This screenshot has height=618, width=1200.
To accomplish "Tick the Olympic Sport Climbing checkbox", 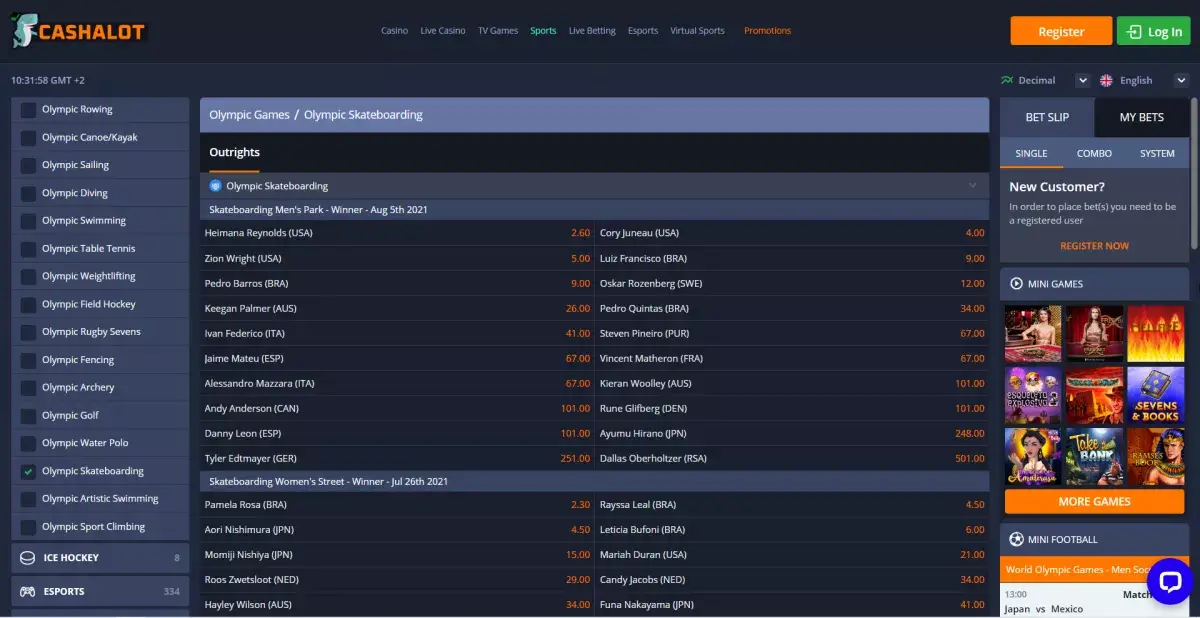I will [28, 527].
